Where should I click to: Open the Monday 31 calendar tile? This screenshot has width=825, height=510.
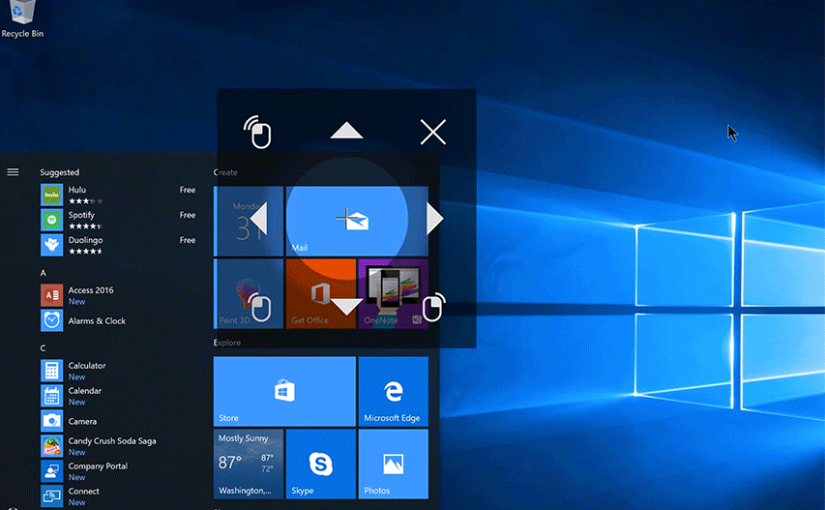(248, 221)
